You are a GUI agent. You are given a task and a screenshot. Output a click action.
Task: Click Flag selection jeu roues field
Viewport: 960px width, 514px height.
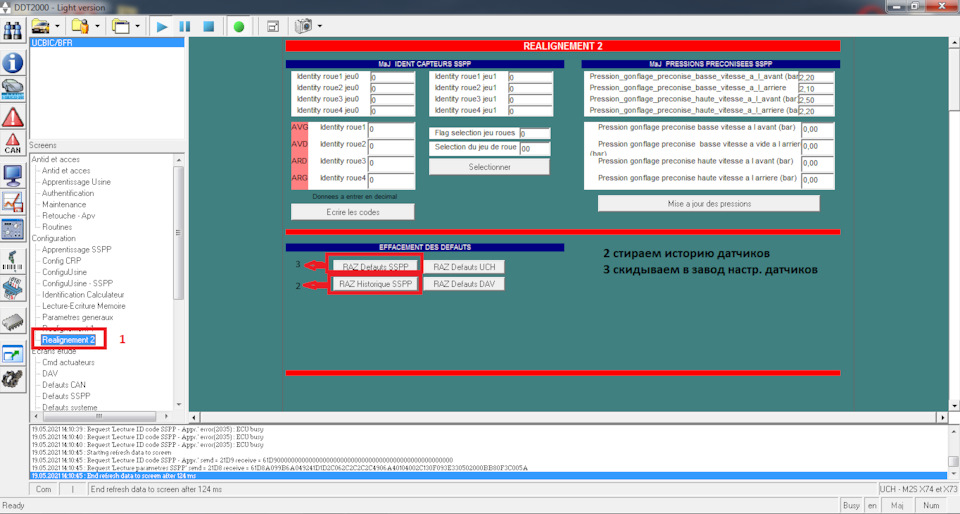534,133
